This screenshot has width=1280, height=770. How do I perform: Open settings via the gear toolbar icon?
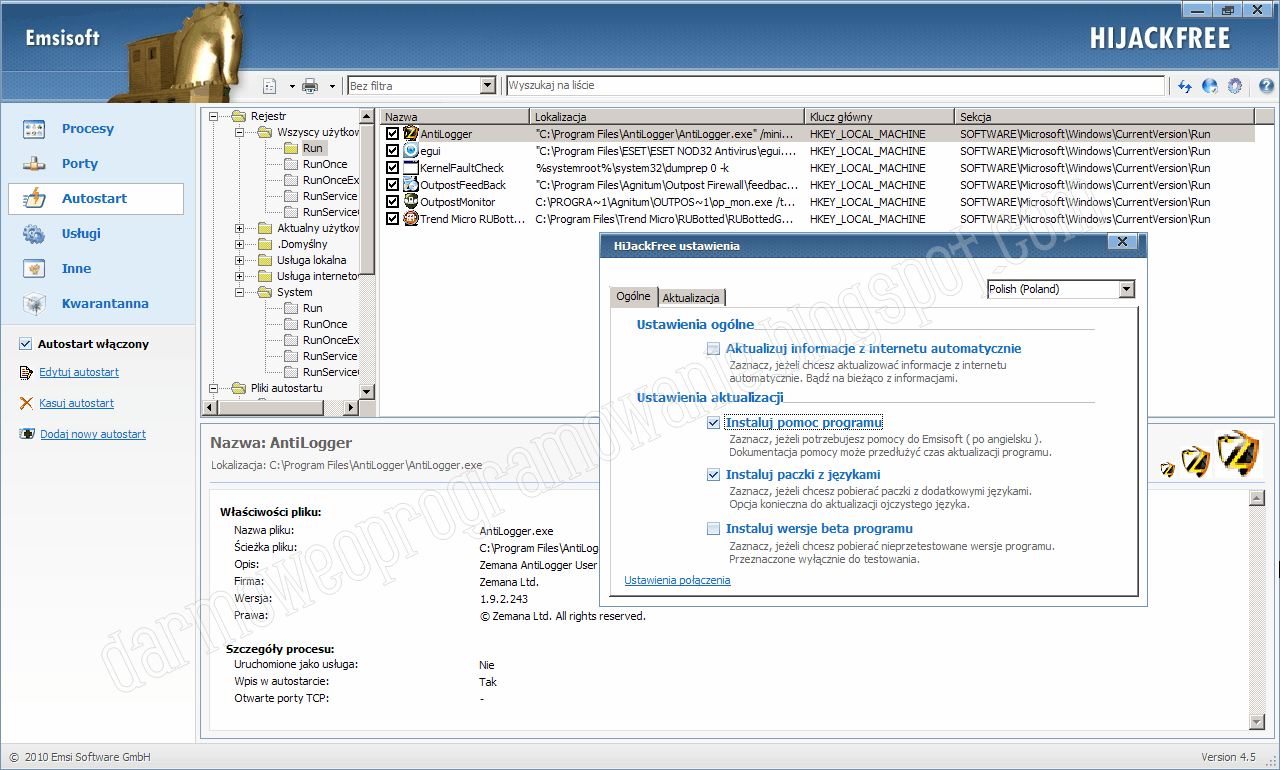[x=1235, y=86]
